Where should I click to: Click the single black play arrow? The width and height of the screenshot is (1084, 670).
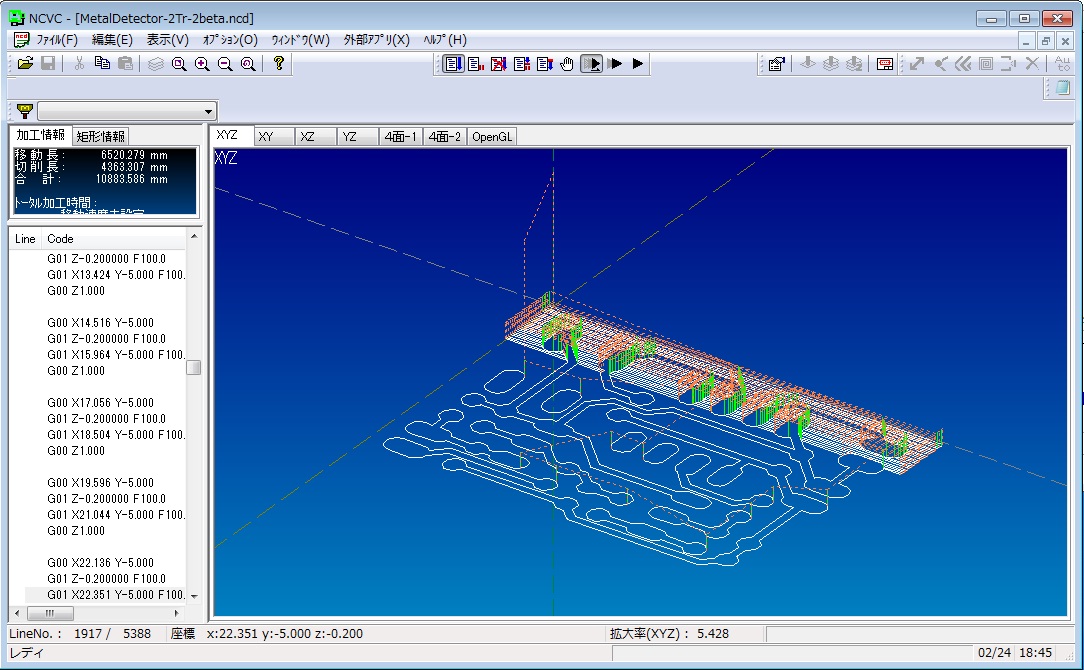(x=639, y=64)
